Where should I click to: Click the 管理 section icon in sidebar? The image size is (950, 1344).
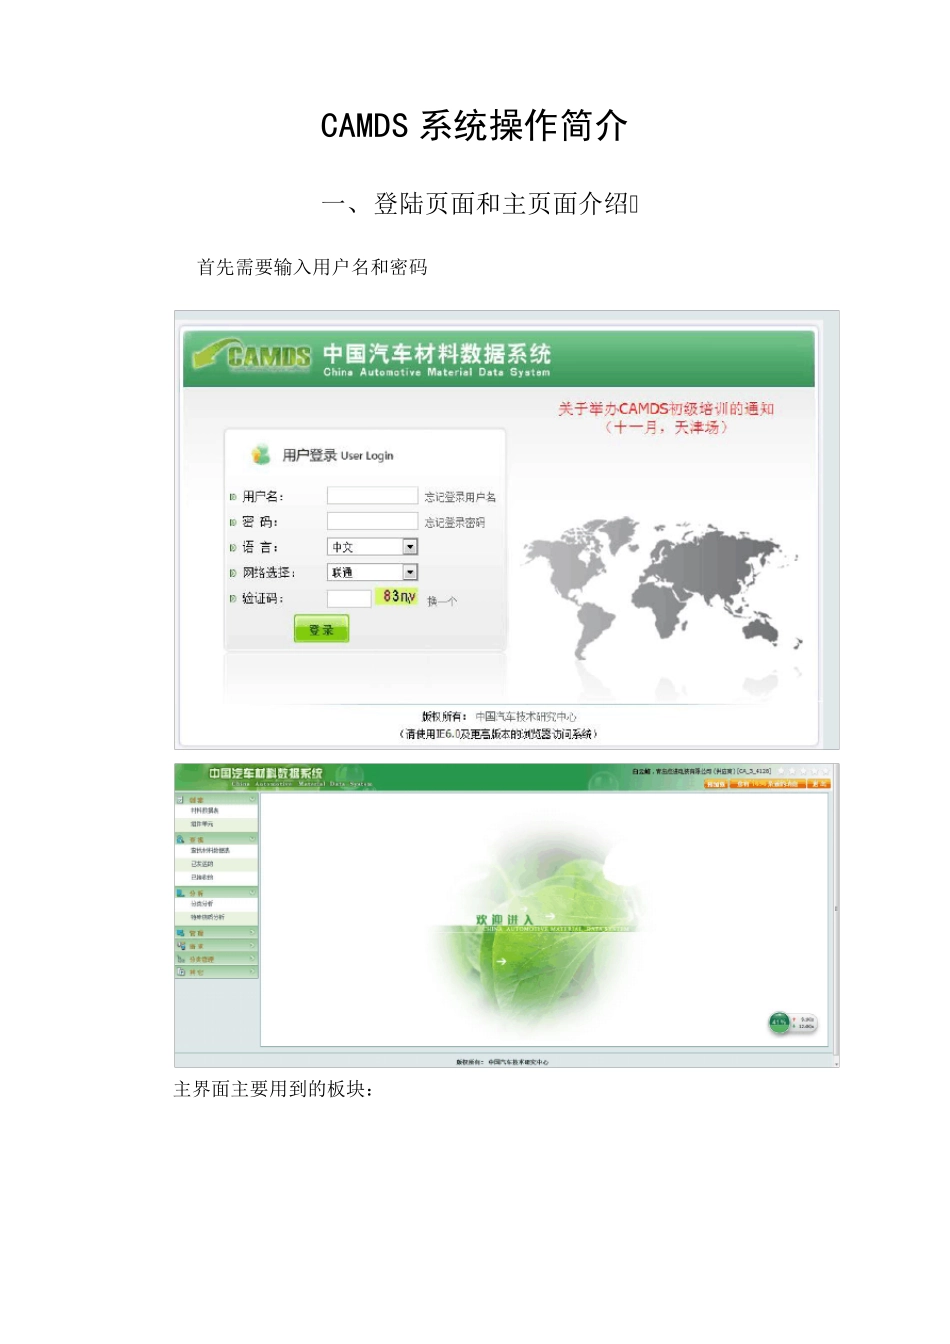point(180,932)
